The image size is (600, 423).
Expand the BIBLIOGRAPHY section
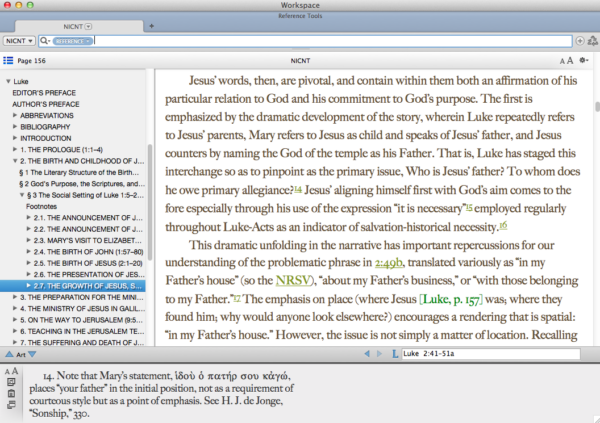pyautogui.click(x=15, y=127)
